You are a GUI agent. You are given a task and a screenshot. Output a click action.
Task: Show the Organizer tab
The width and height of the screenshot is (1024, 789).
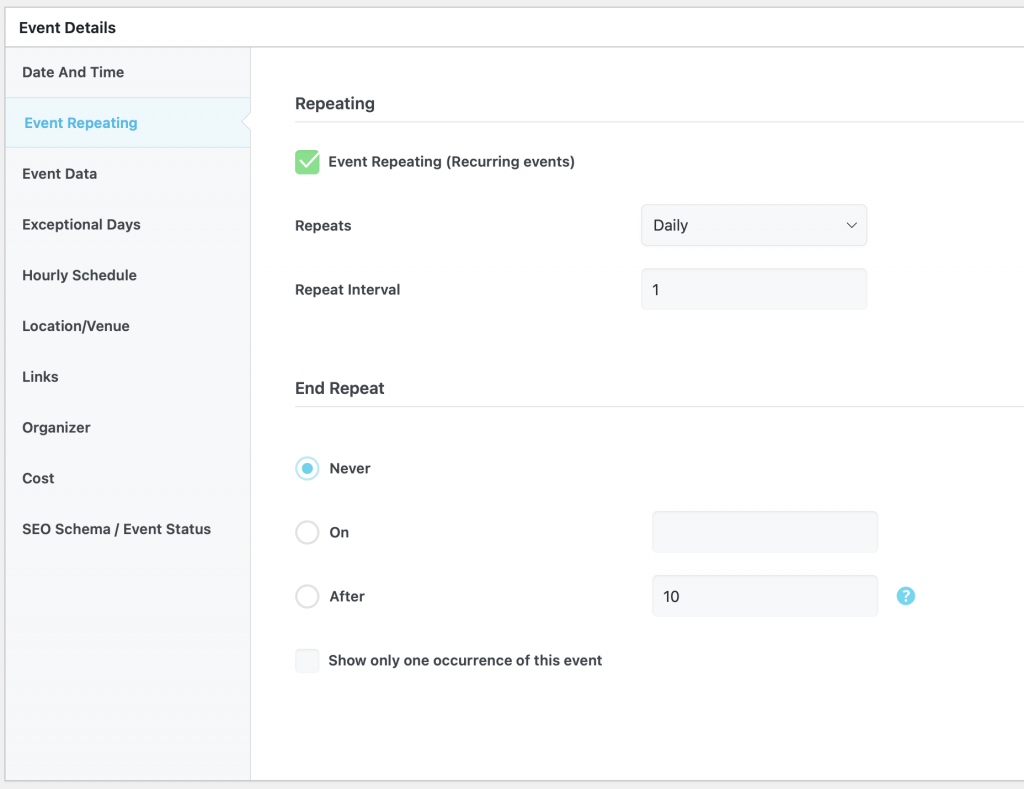pos(56,428)
